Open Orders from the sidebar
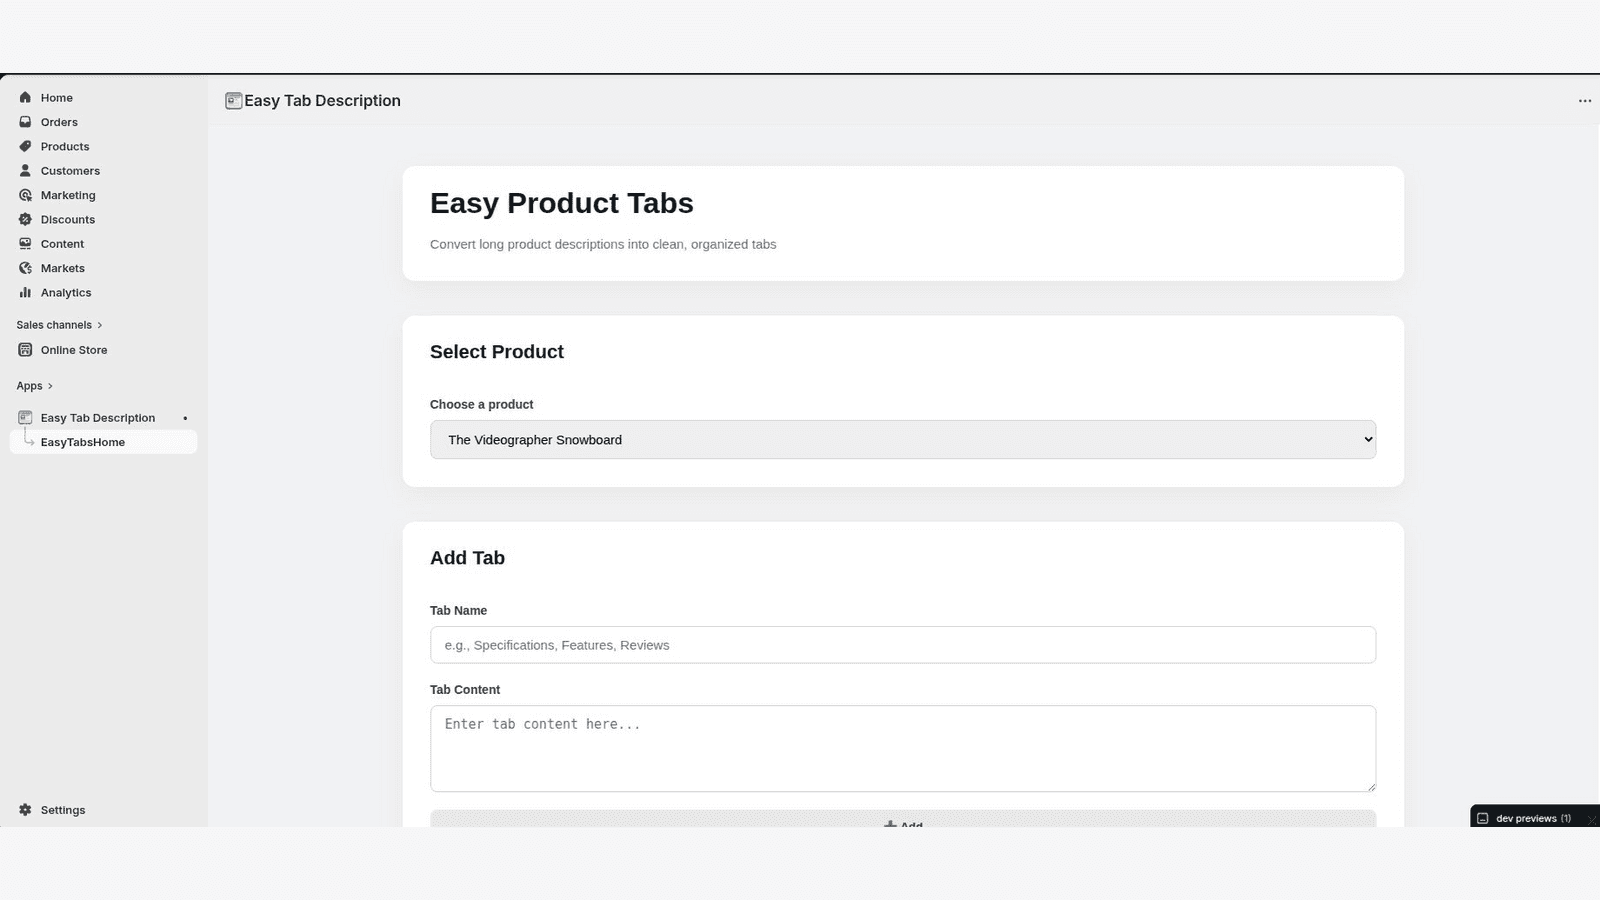Screen dimensions: 1600x900 click(x=25, y=121)
